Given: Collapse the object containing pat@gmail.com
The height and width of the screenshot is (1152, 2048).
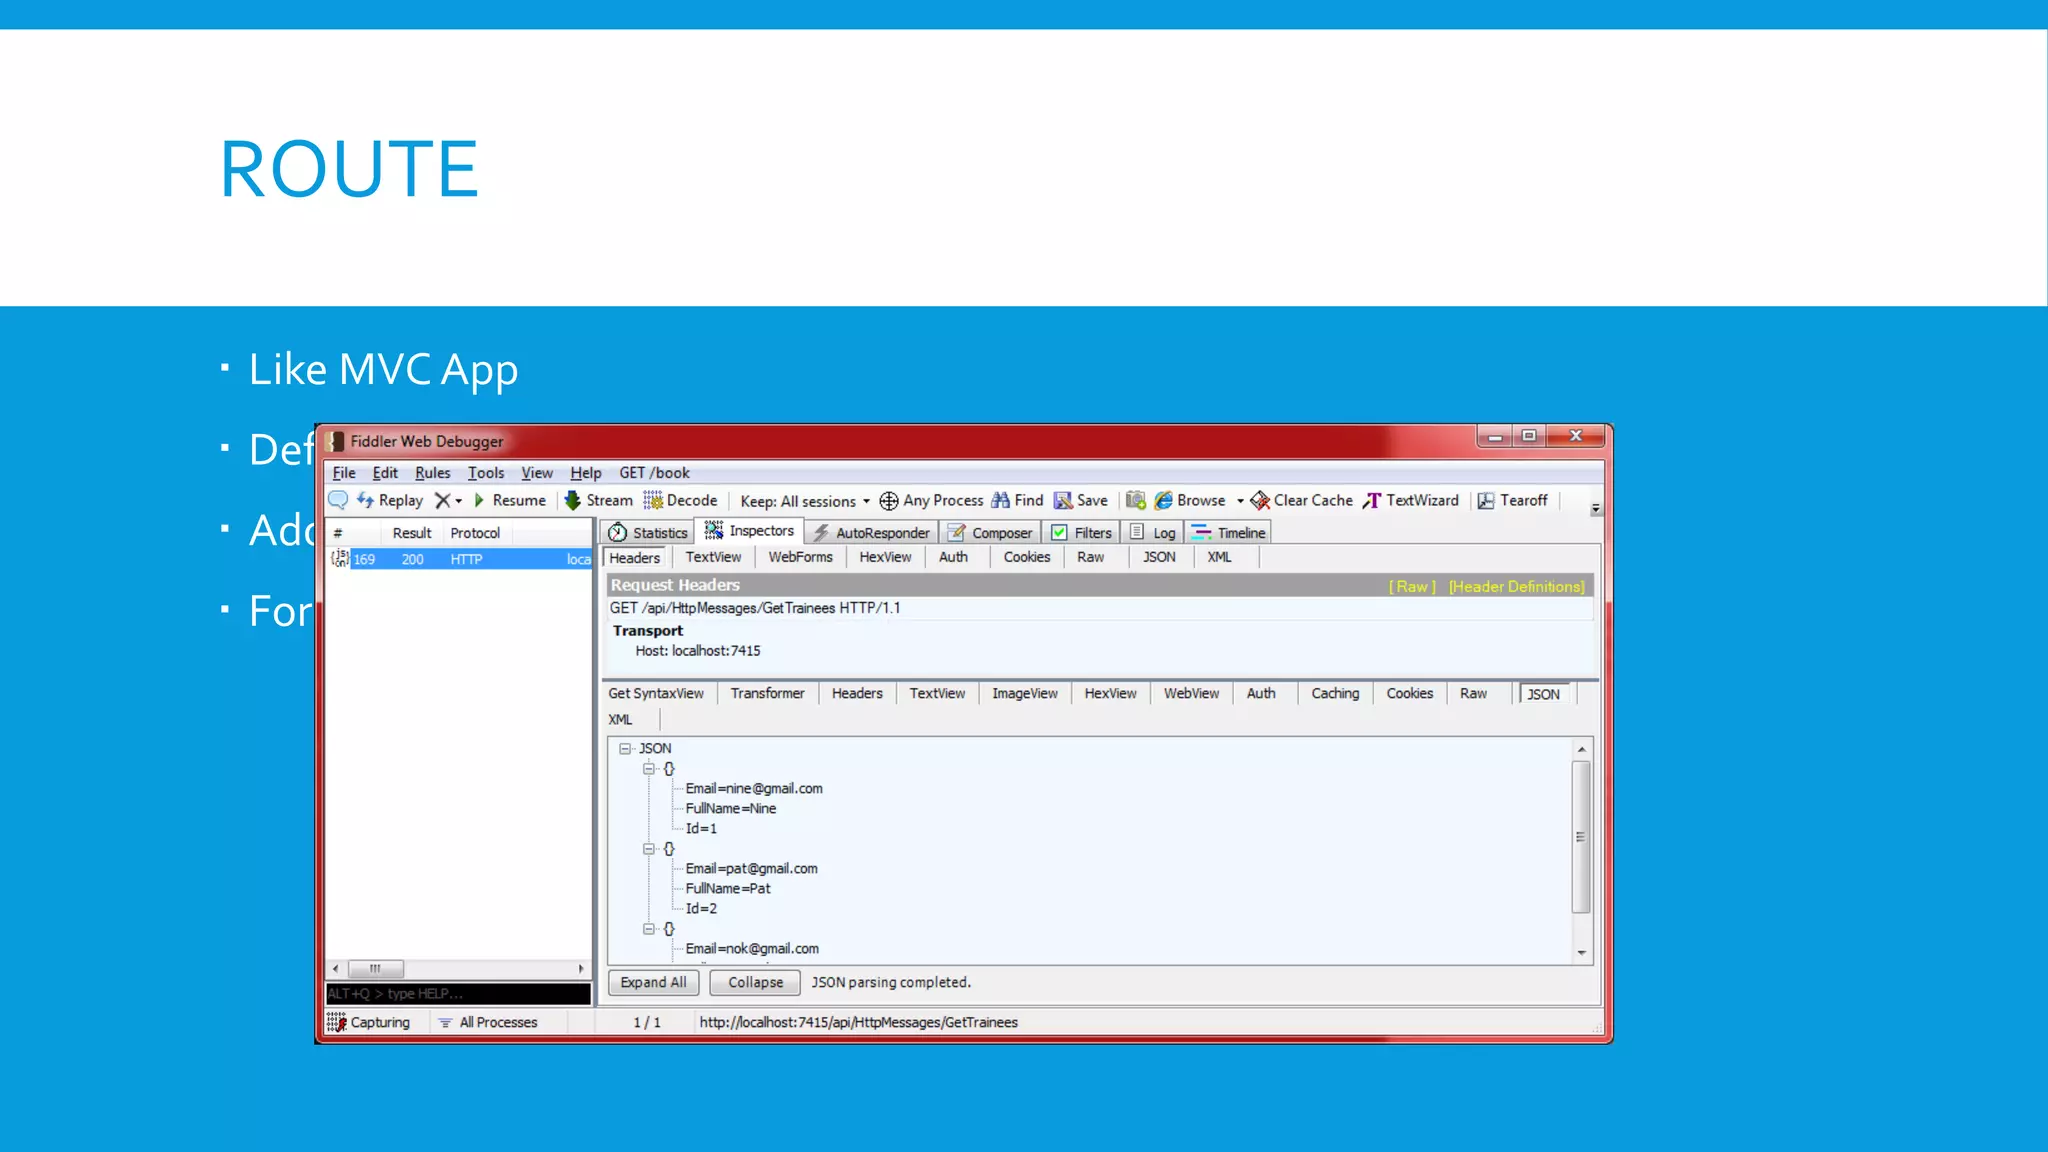Looking at the screenshot, I should 648,848.
